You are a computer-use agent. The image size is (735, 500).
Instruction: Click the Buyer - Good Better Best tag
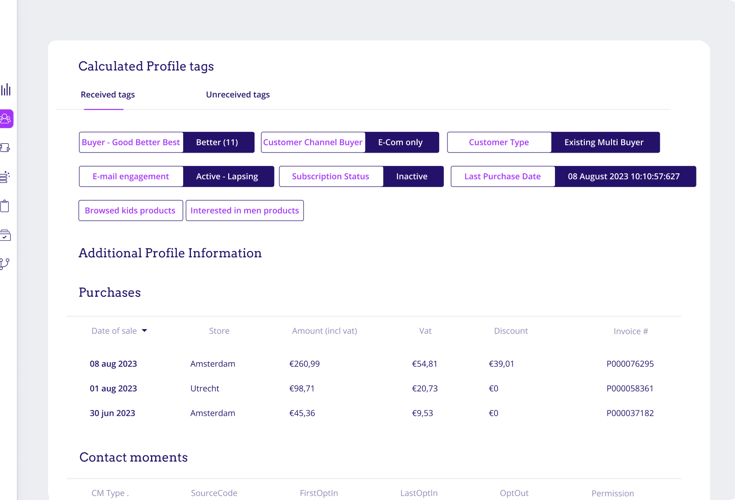click(x=131, y=143)
